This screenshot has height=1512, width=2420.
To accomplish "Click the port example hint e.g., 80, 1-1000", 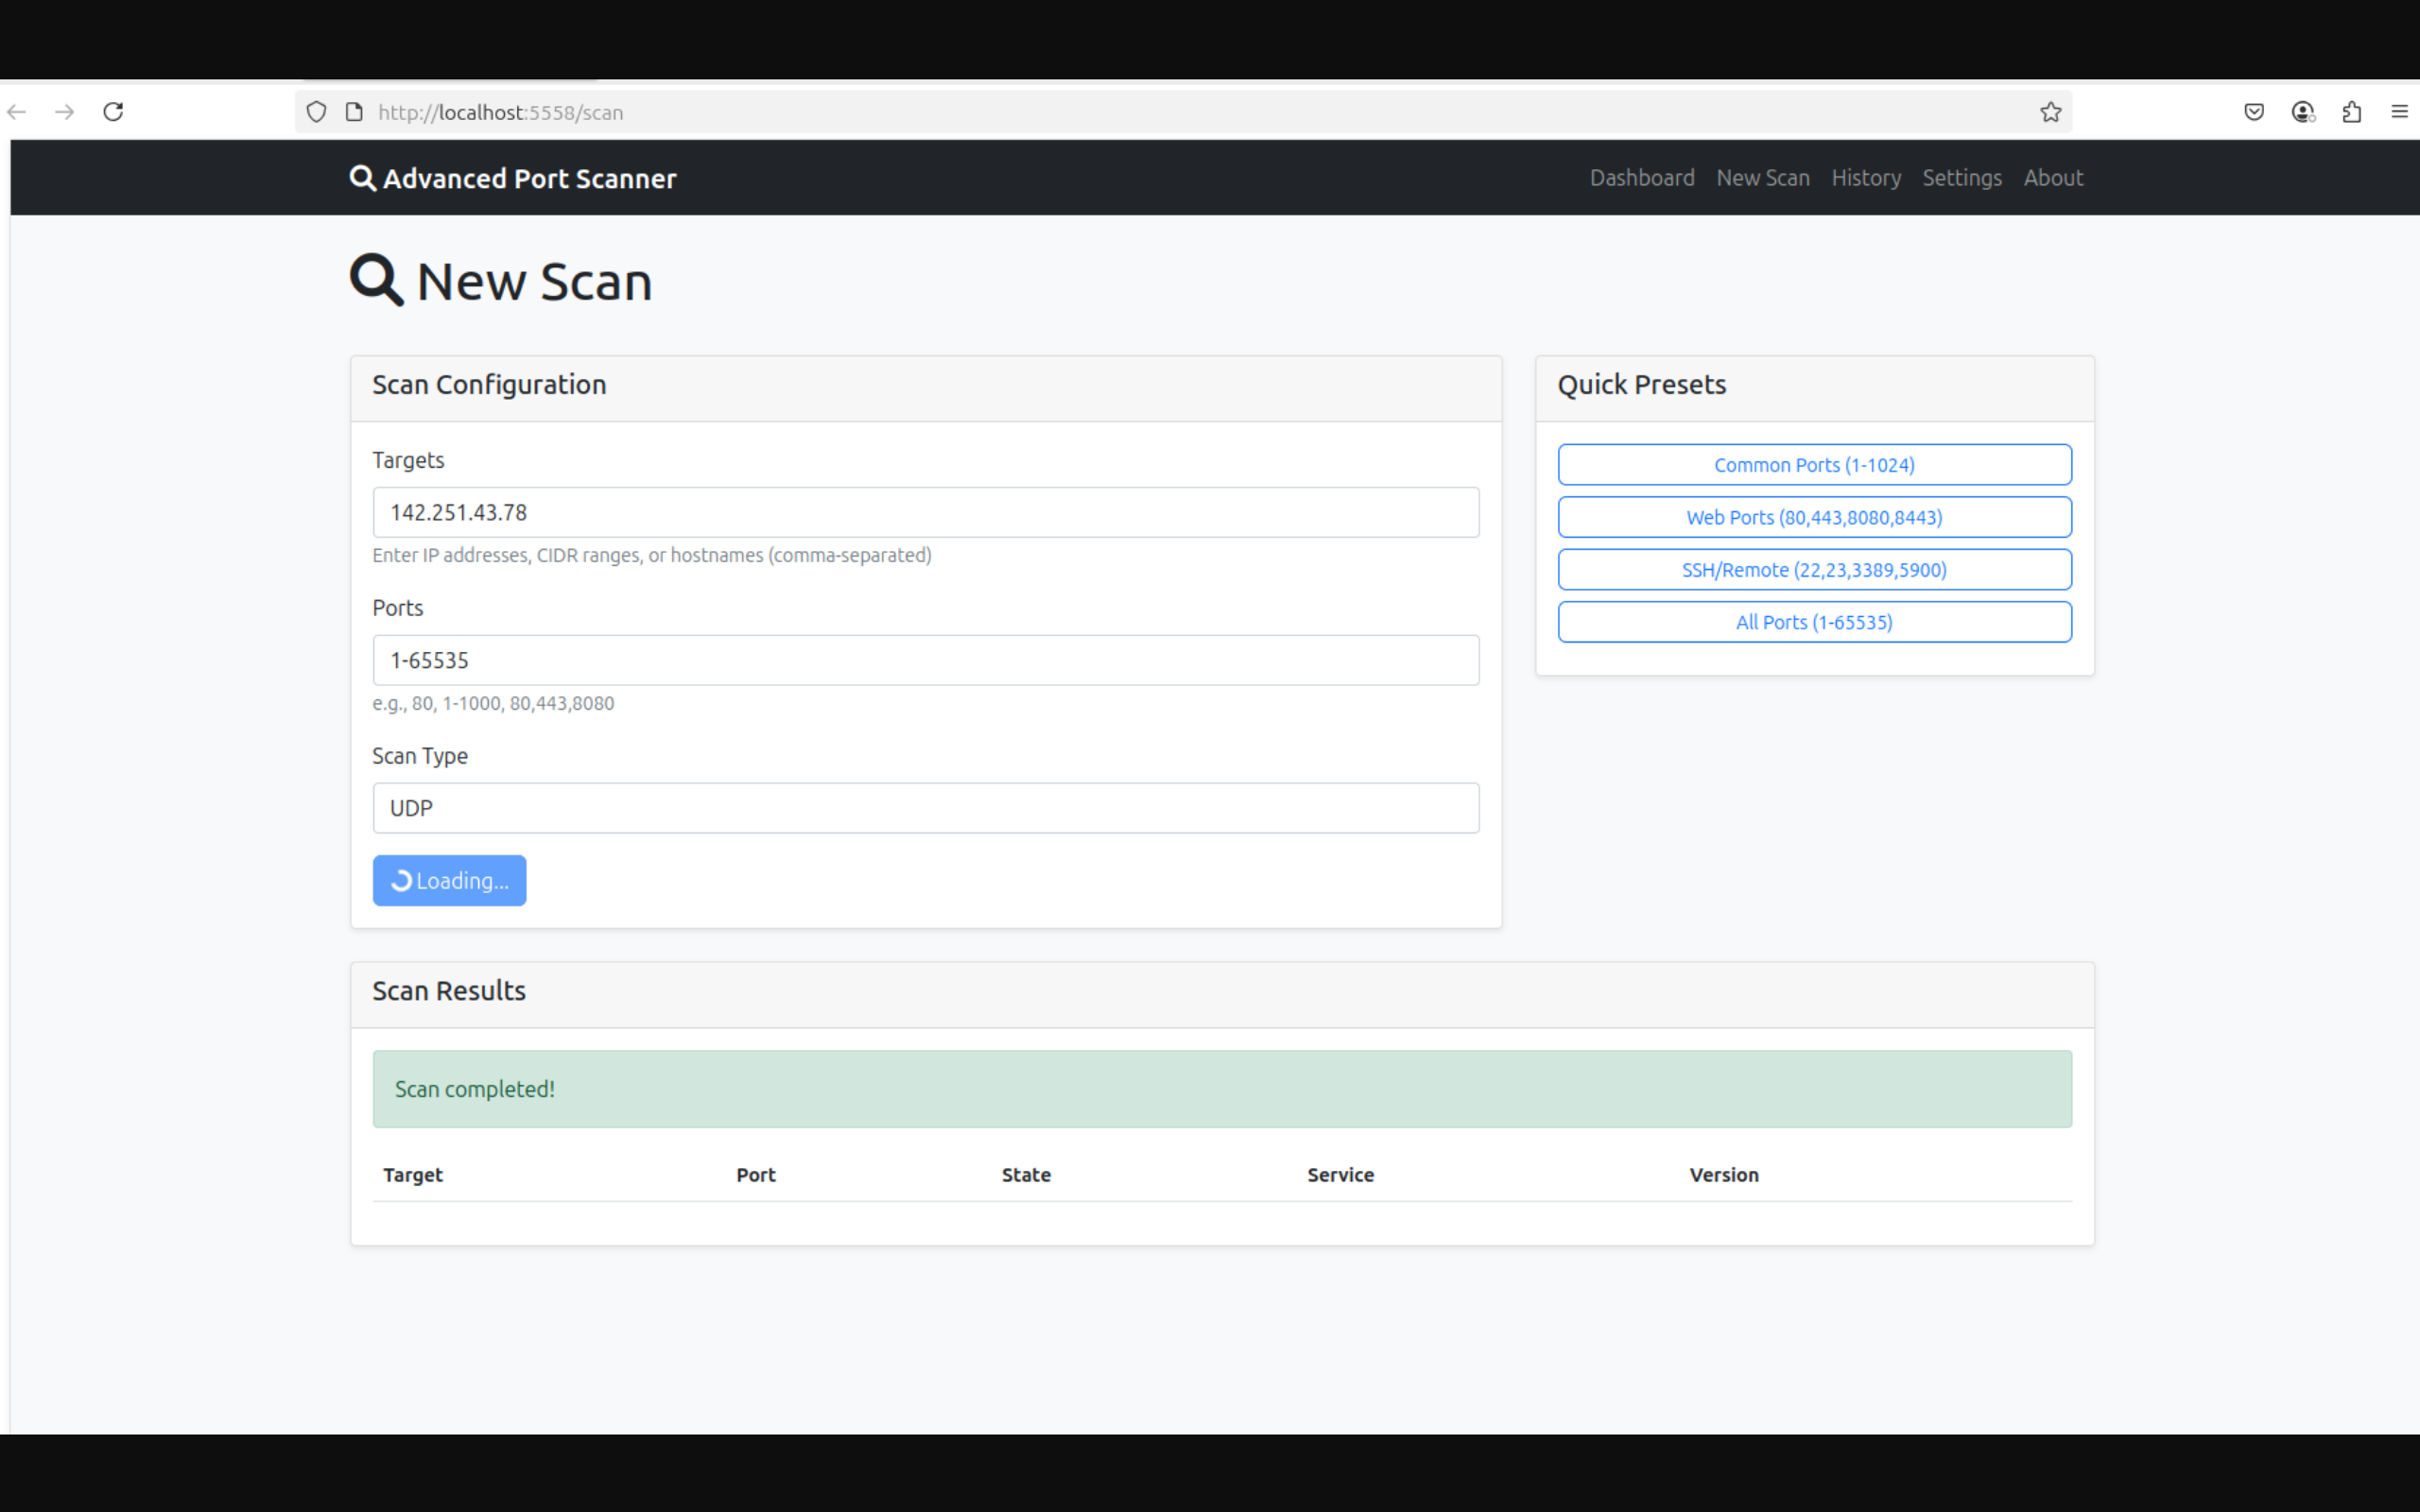I will (493, 703).
